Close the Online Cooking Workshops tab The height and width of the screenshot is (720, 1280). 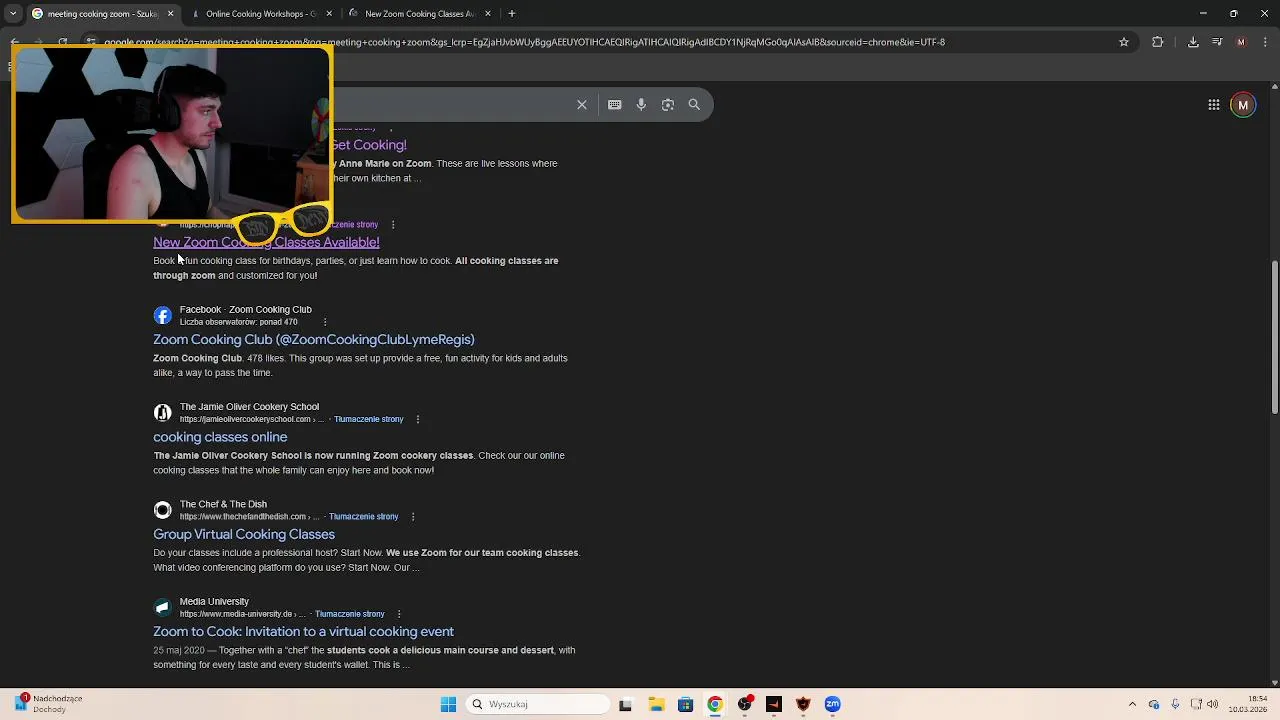pyautogui.click(x=329, y=14)
